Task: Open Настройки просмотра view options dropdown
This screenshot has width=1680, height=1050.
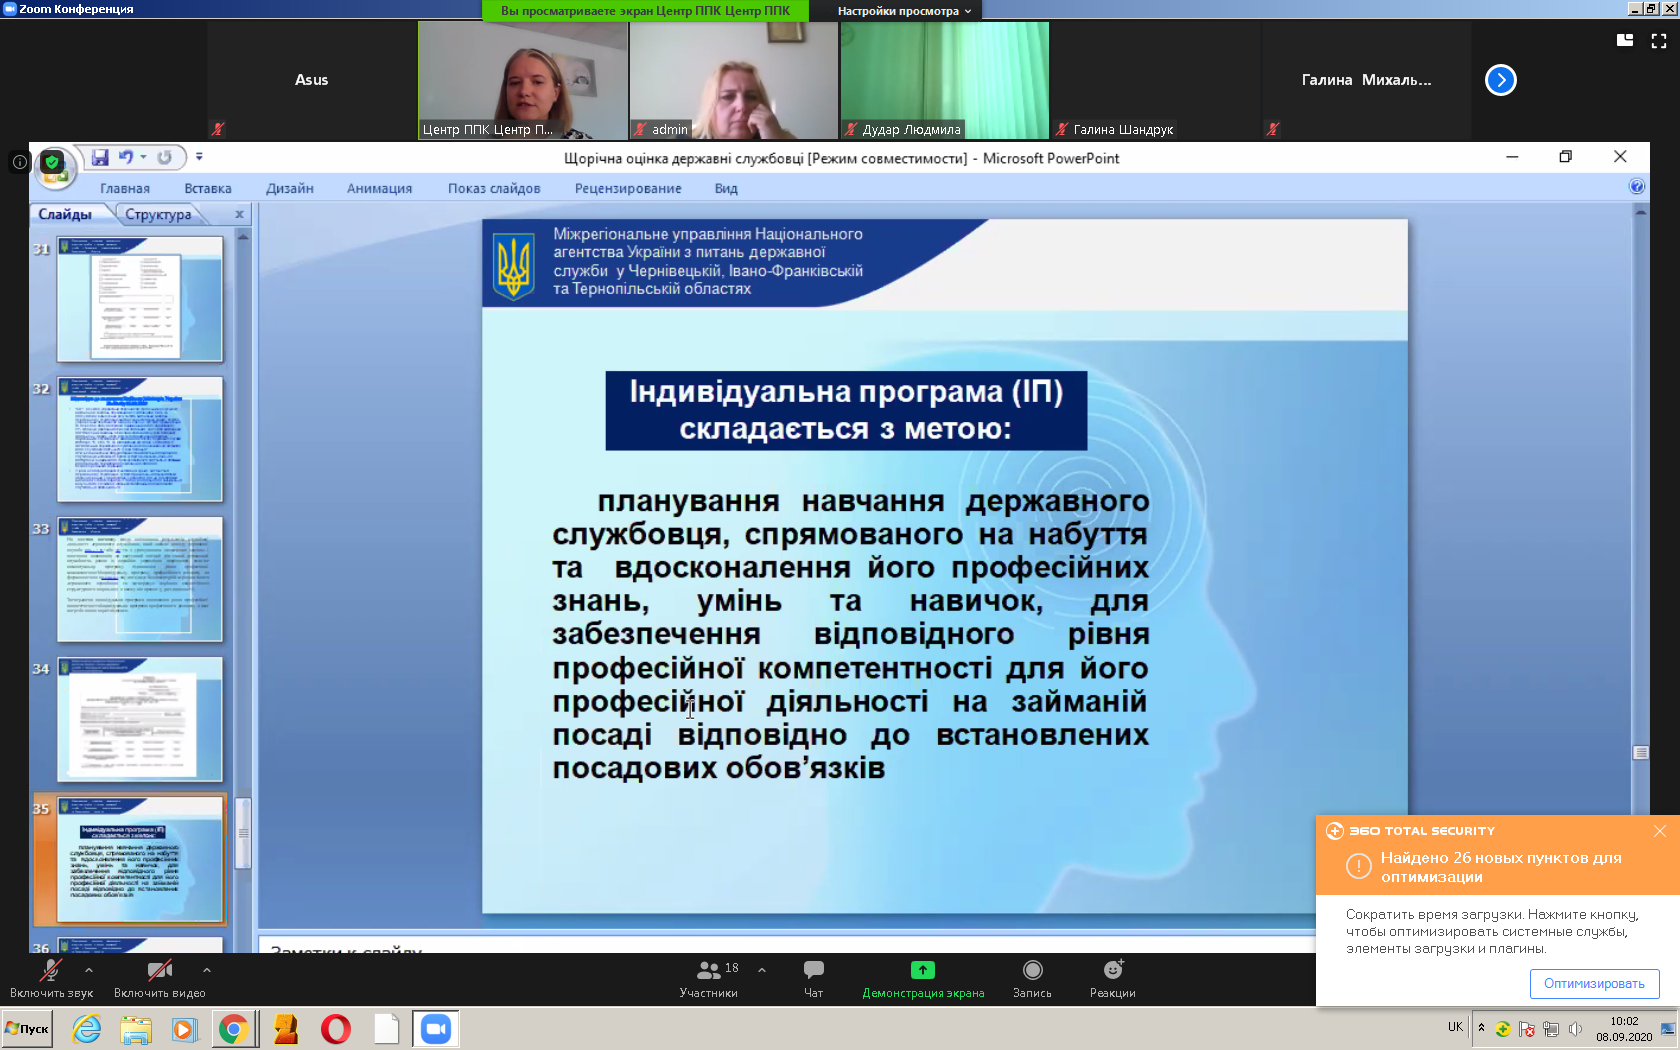Action: pos(904,11)
